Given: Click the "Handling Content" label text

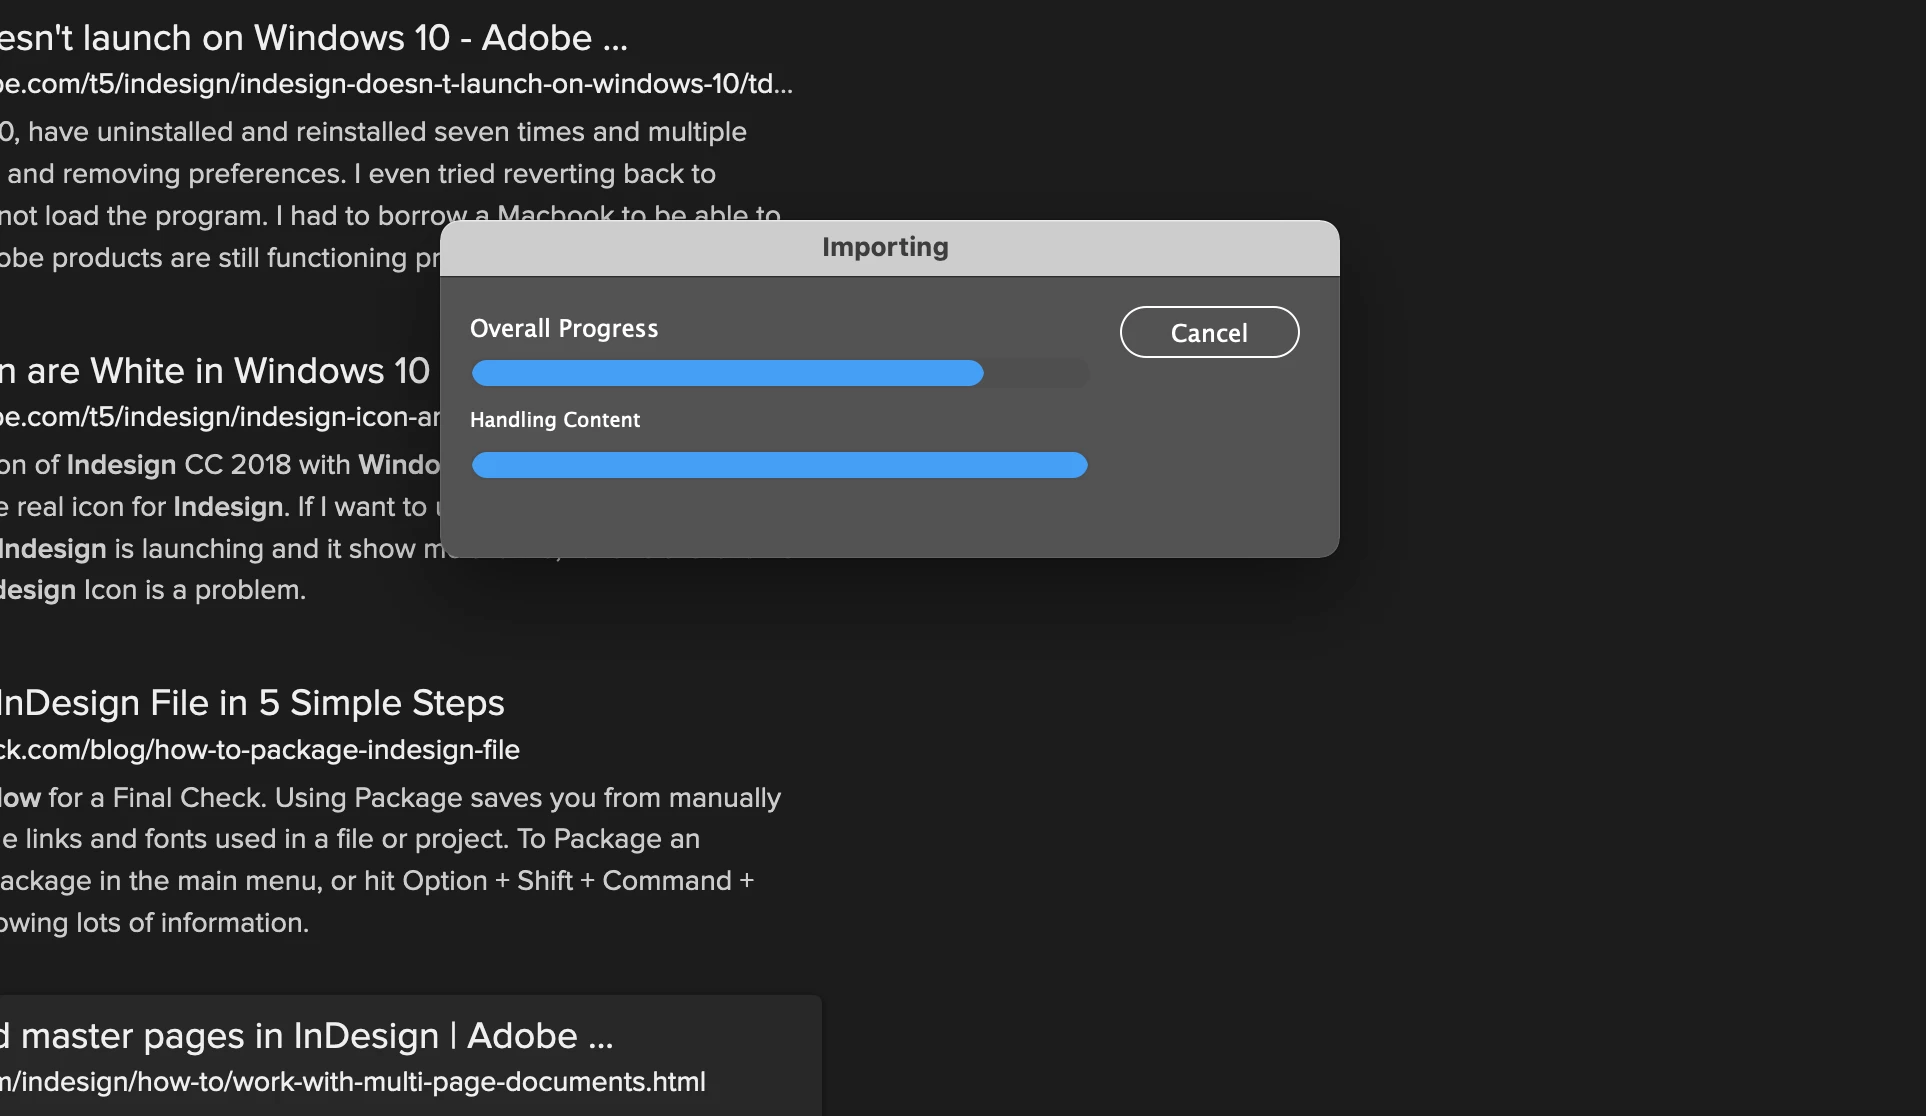Looking at the screenshot, I should 555,420.
